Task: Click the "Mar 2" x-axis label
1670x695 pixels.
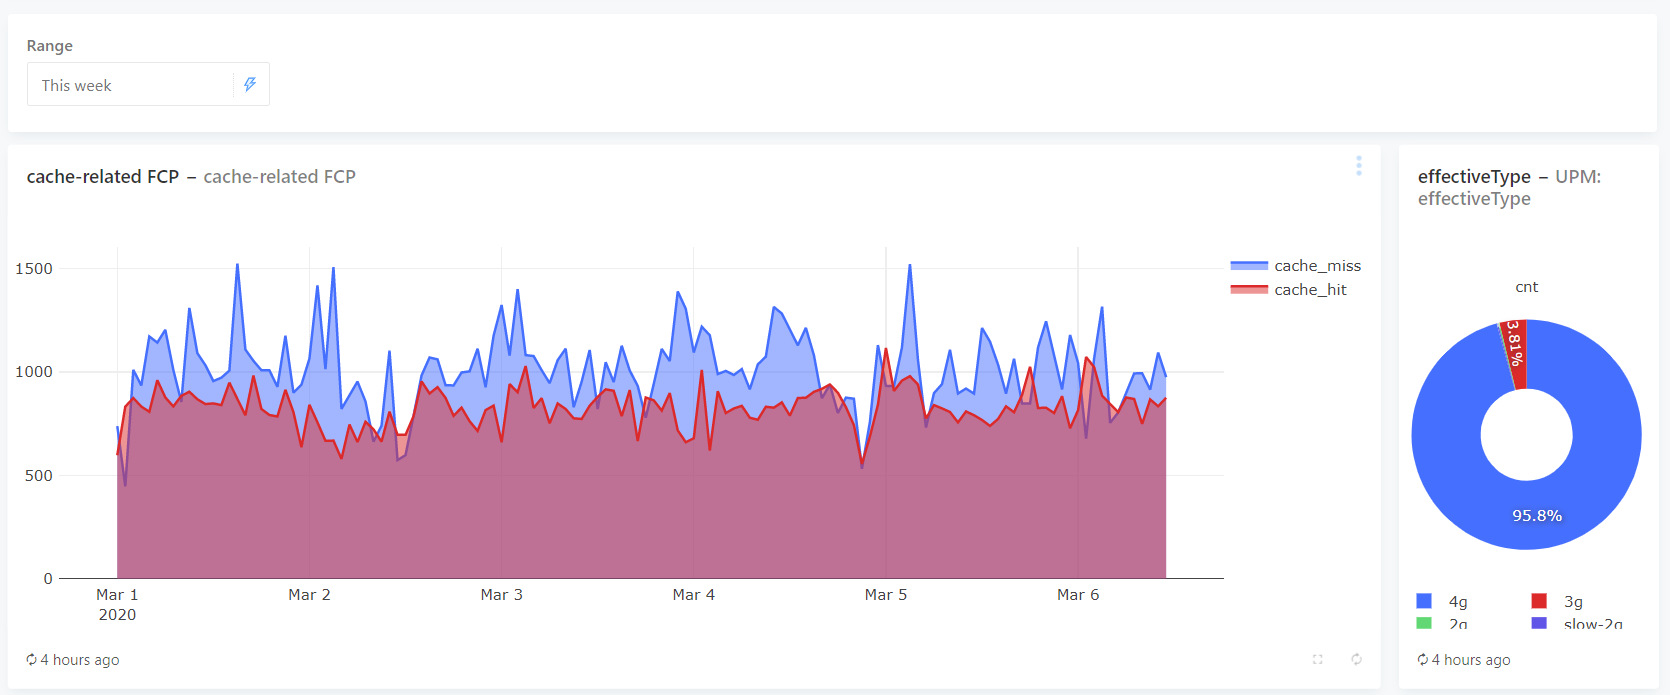Action: click(x=309, y=595)
